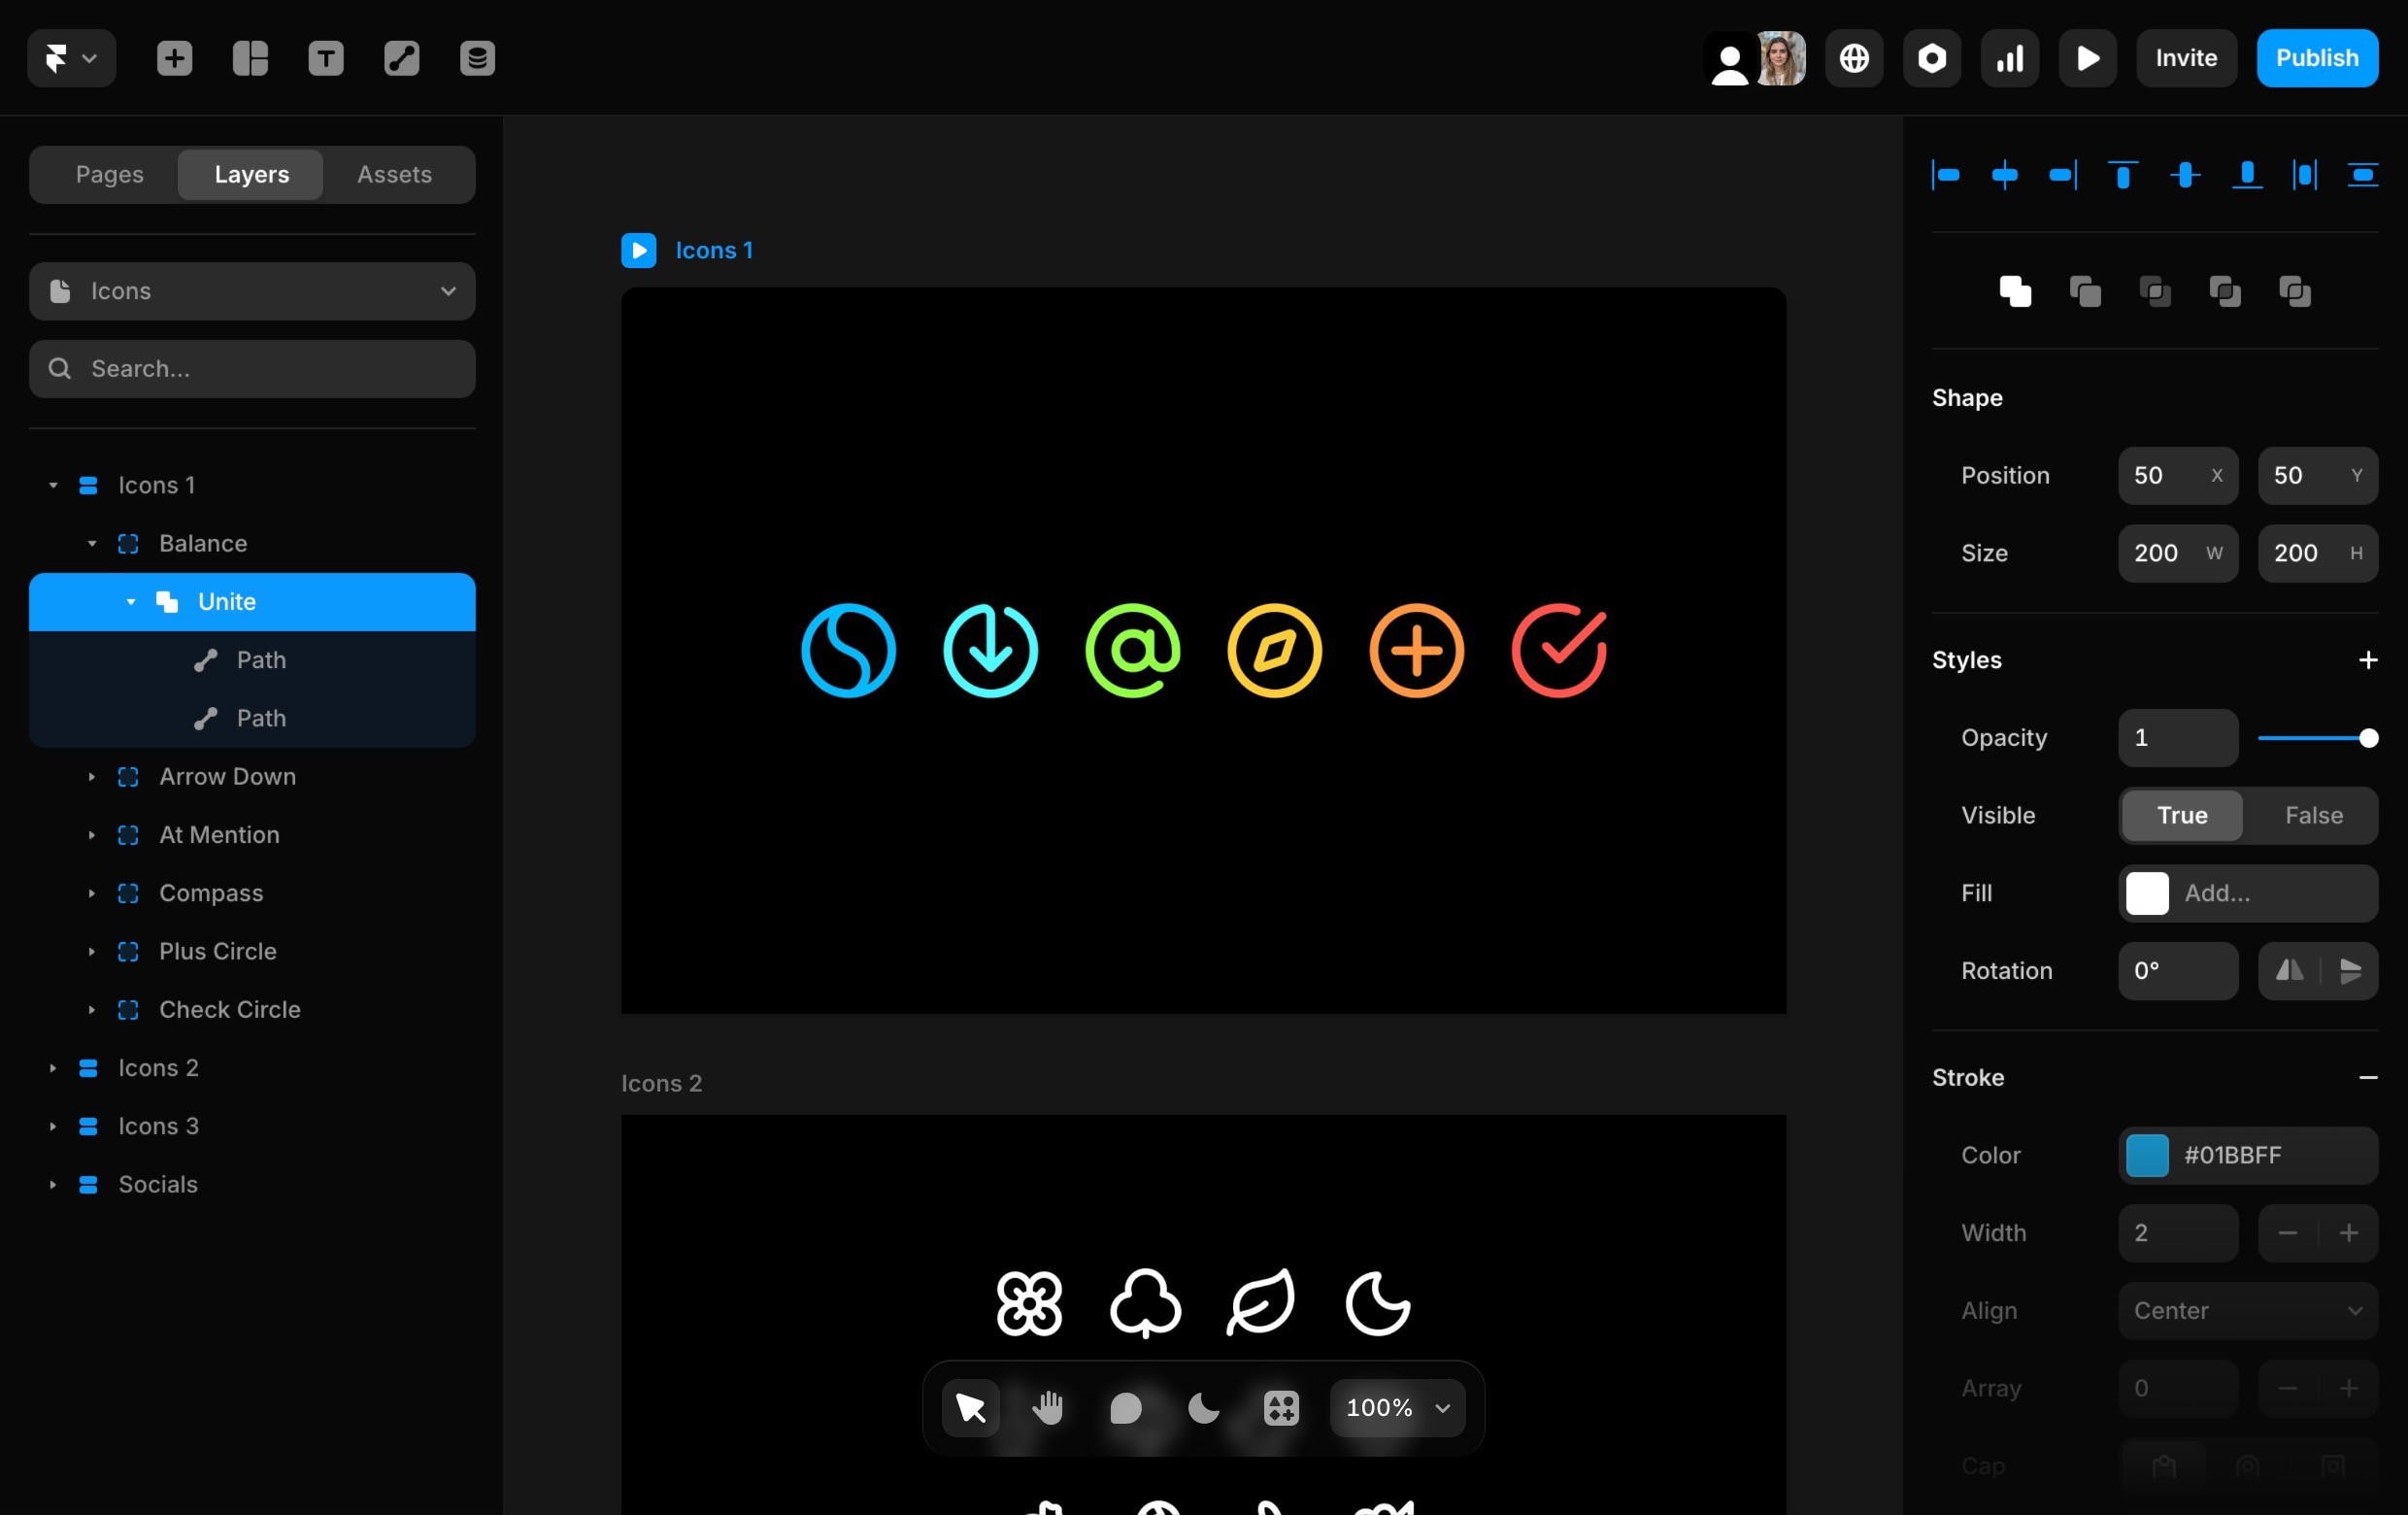Open the CMS database icon
The height and width of the screenshot is (1515, 2408).
[x=477, y=58]
